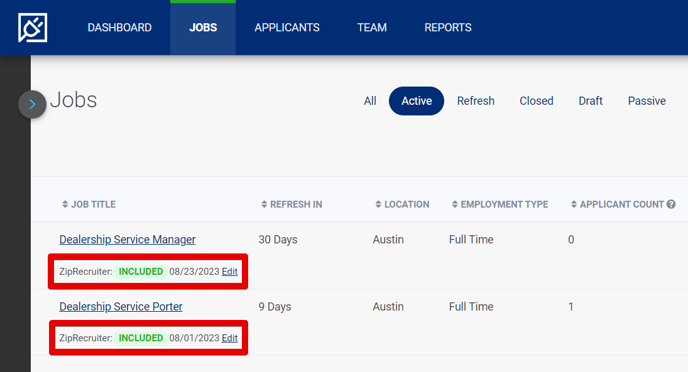
Task: Click the '9 Days' refresh value
Action: pos(275,307)
